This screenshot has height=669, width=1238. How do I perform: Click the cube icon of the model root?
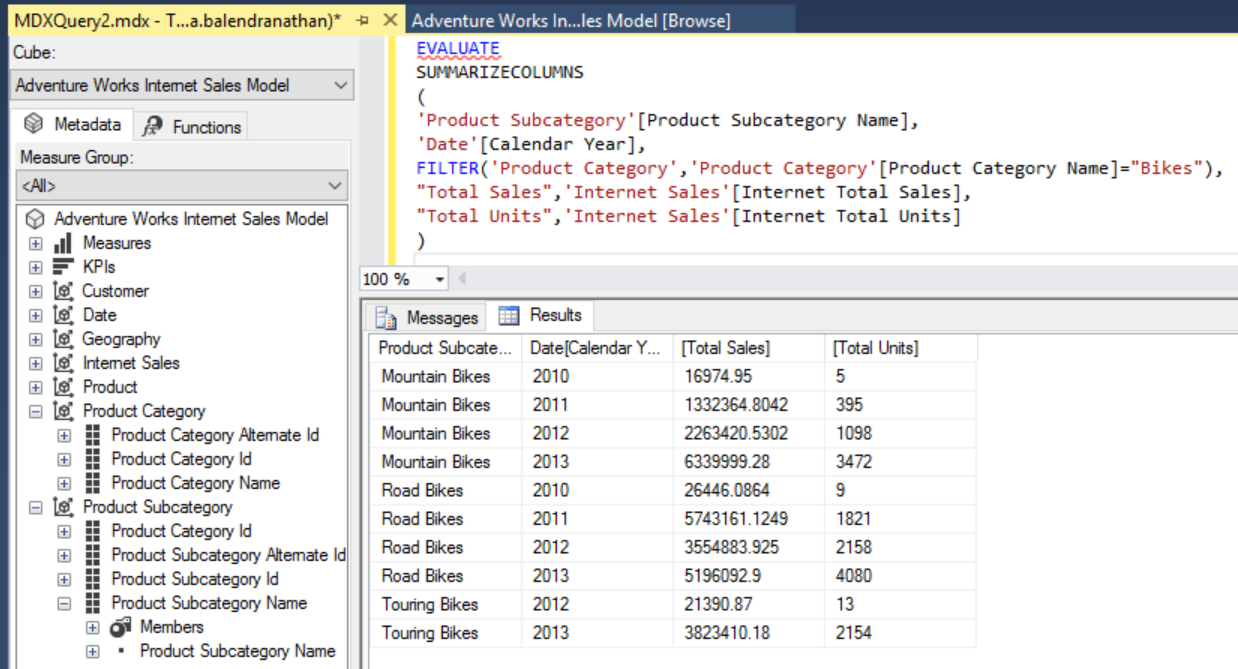click(x=35, y=218)
